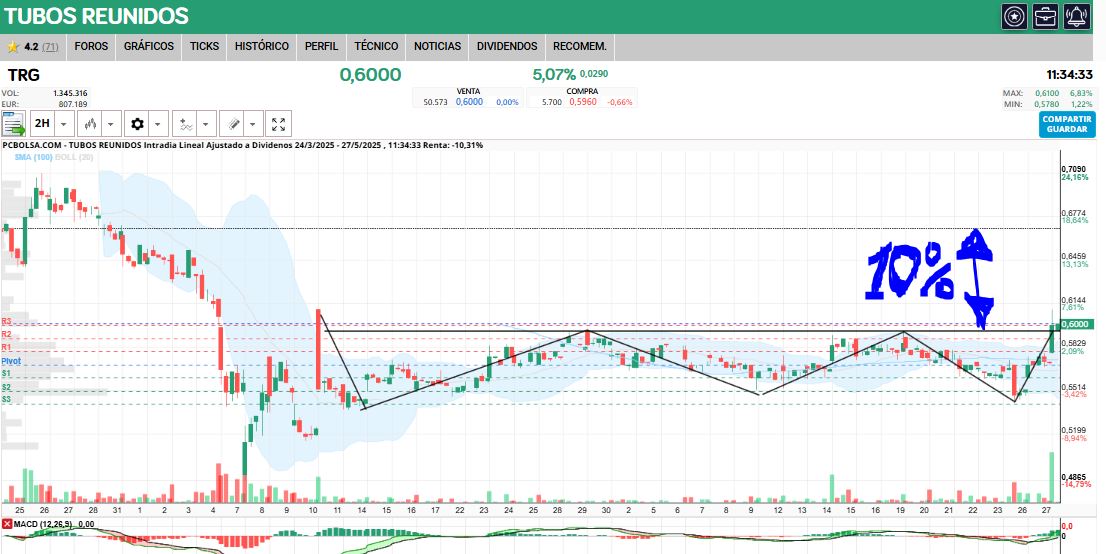This screenshot has height=554, width=1106.
Task: Close the MACD indicator panel
Action: point(7,524)
